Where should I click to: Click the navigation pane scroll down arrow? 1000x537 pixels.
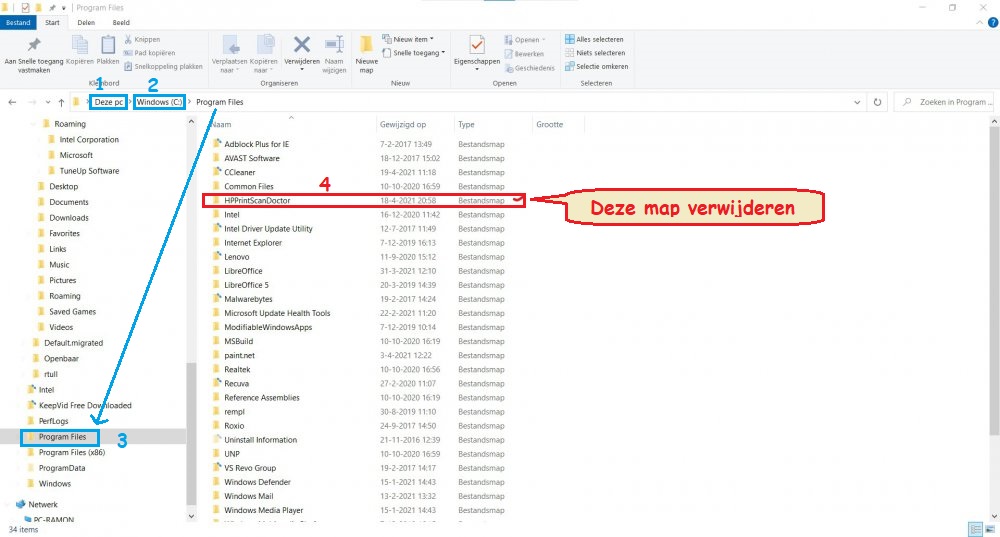[191, 516]
